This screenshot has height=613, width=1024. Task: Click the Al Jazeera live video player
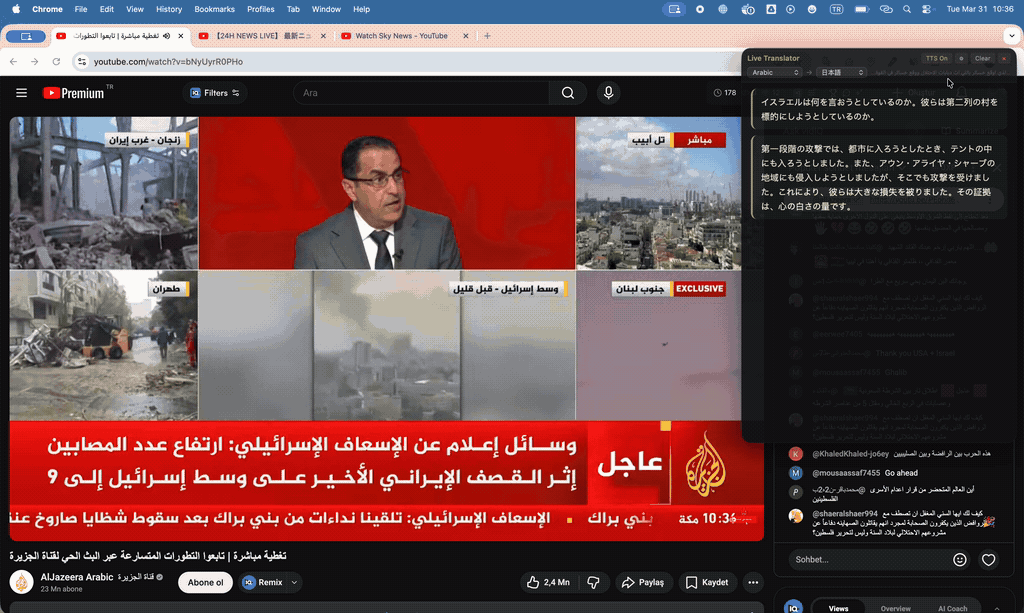387,328
